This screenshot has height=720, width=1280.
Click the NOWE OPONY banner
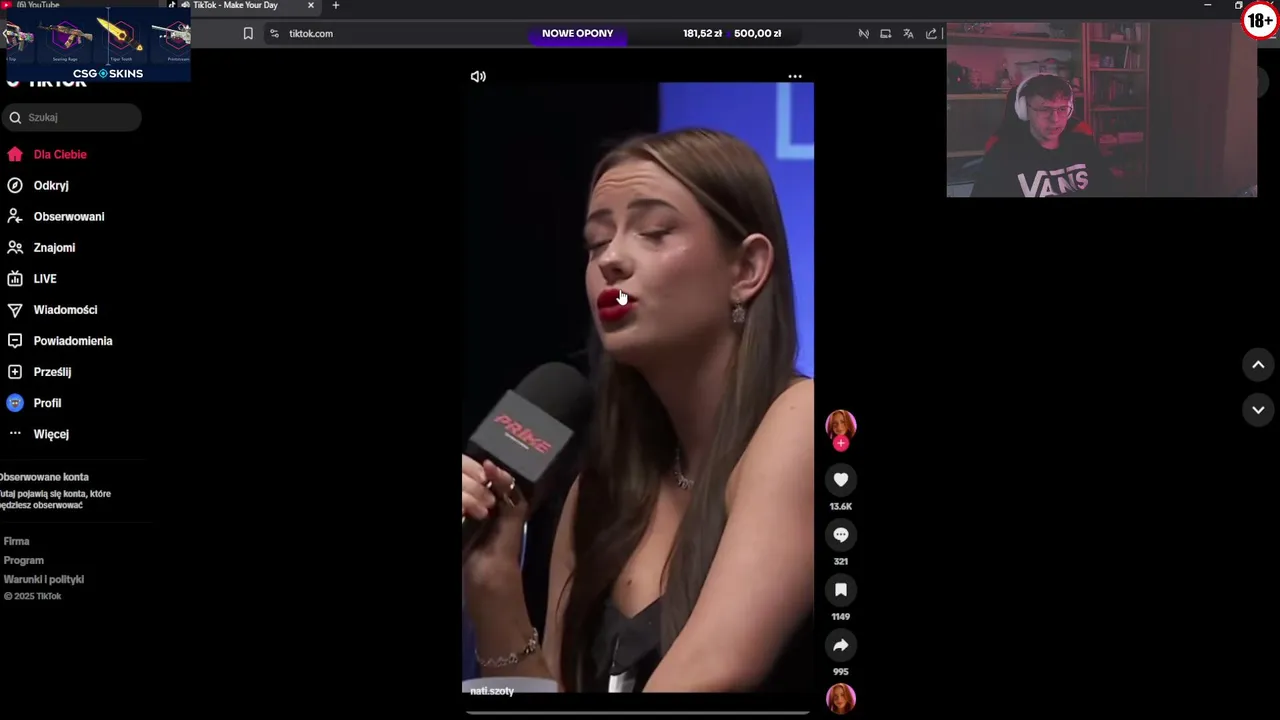578,33
